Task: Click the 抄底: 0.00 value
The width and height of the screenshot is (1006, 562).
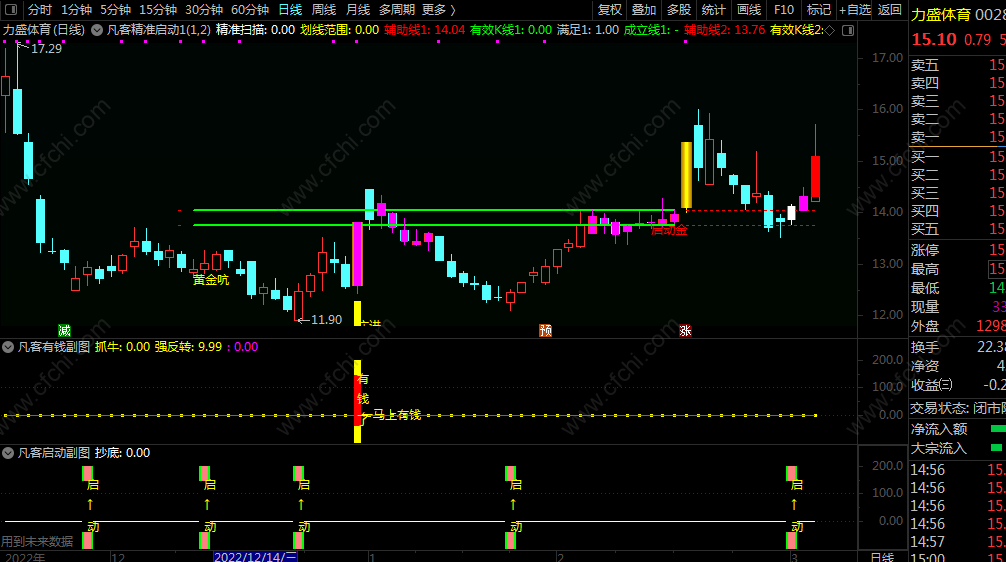Action: click(x=123, y=453)
